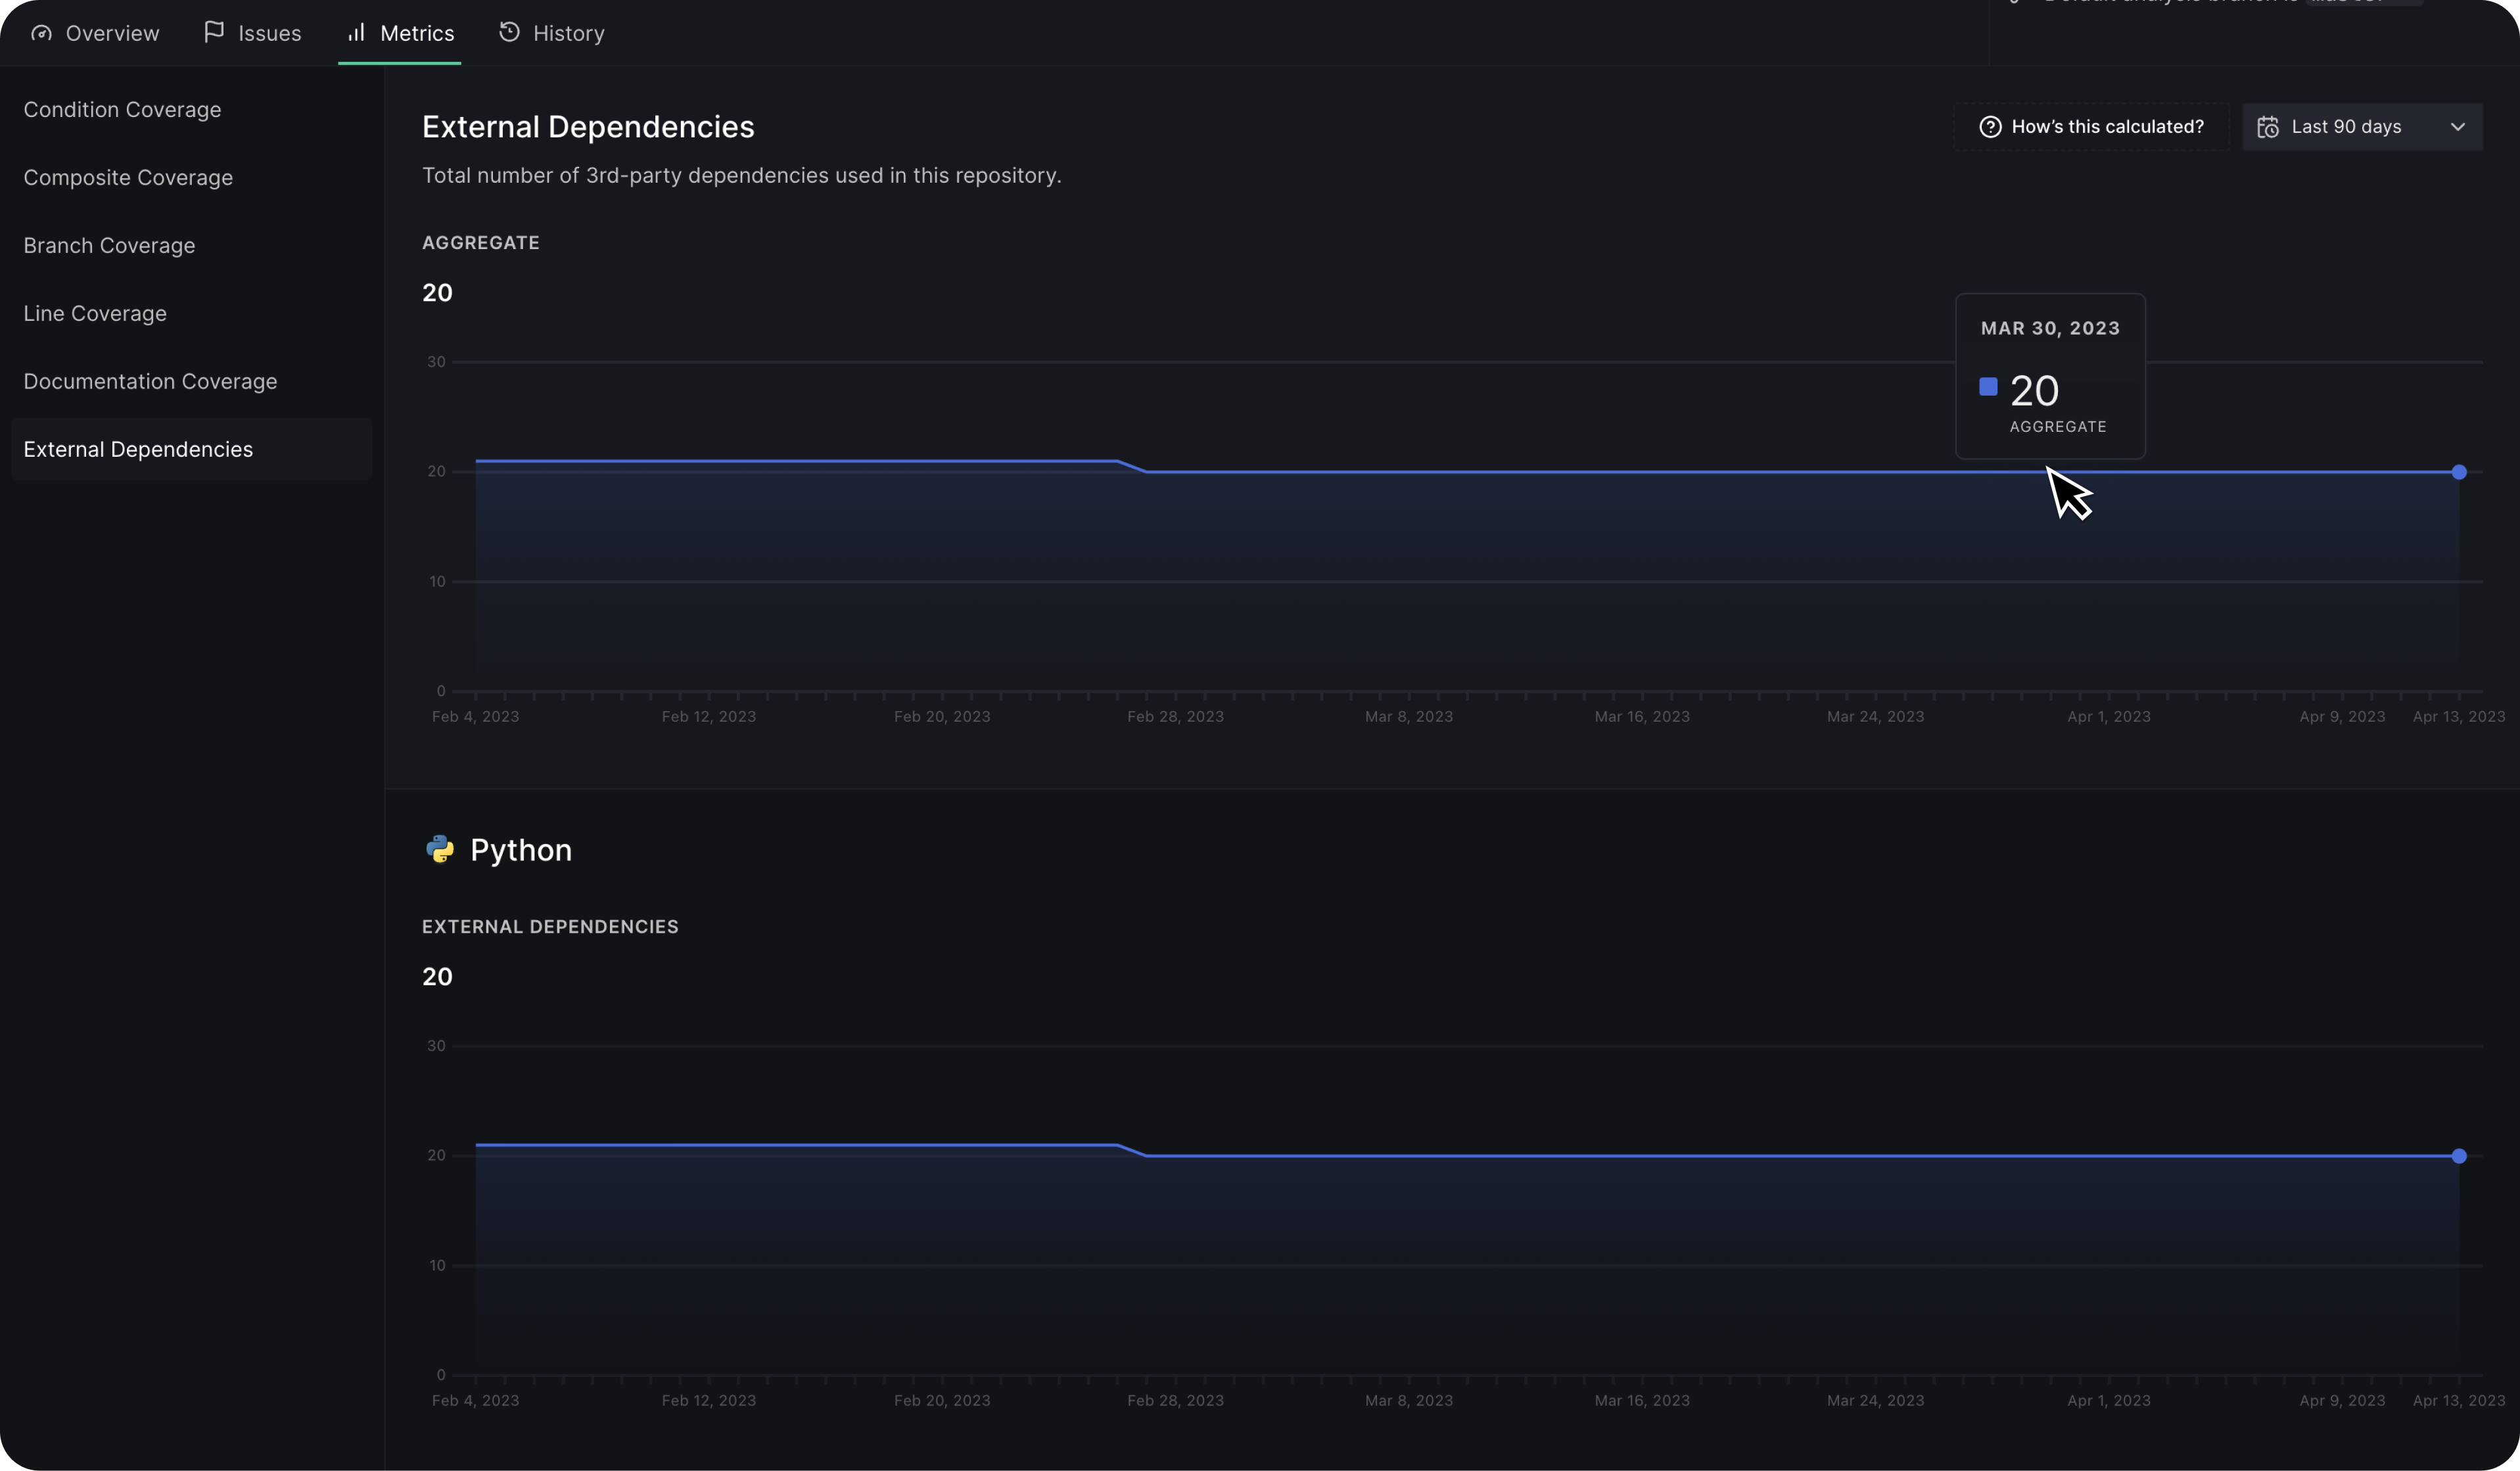Click the Overview gauge icon

[41, 33]
